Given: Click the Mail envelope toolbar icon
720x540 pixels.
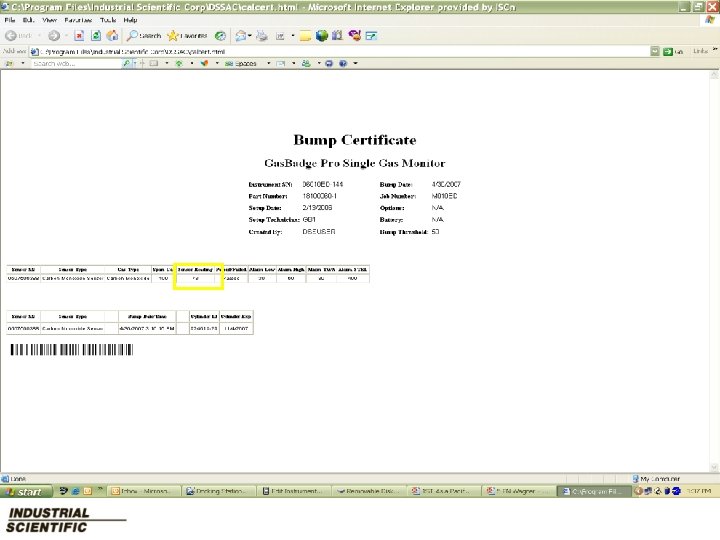Looking at the screenshot, I should click(241, 35).
